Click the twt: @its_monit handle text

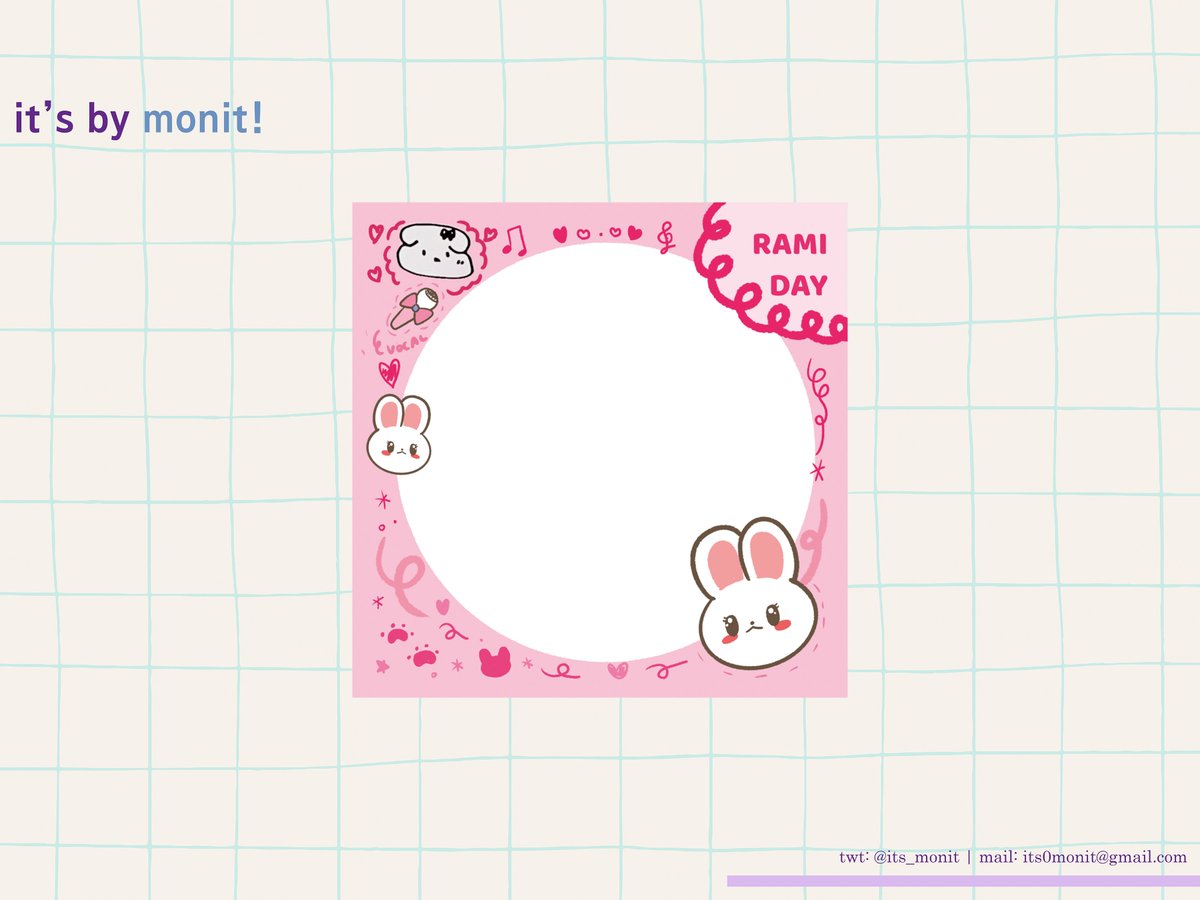click(x=899, y=857)
